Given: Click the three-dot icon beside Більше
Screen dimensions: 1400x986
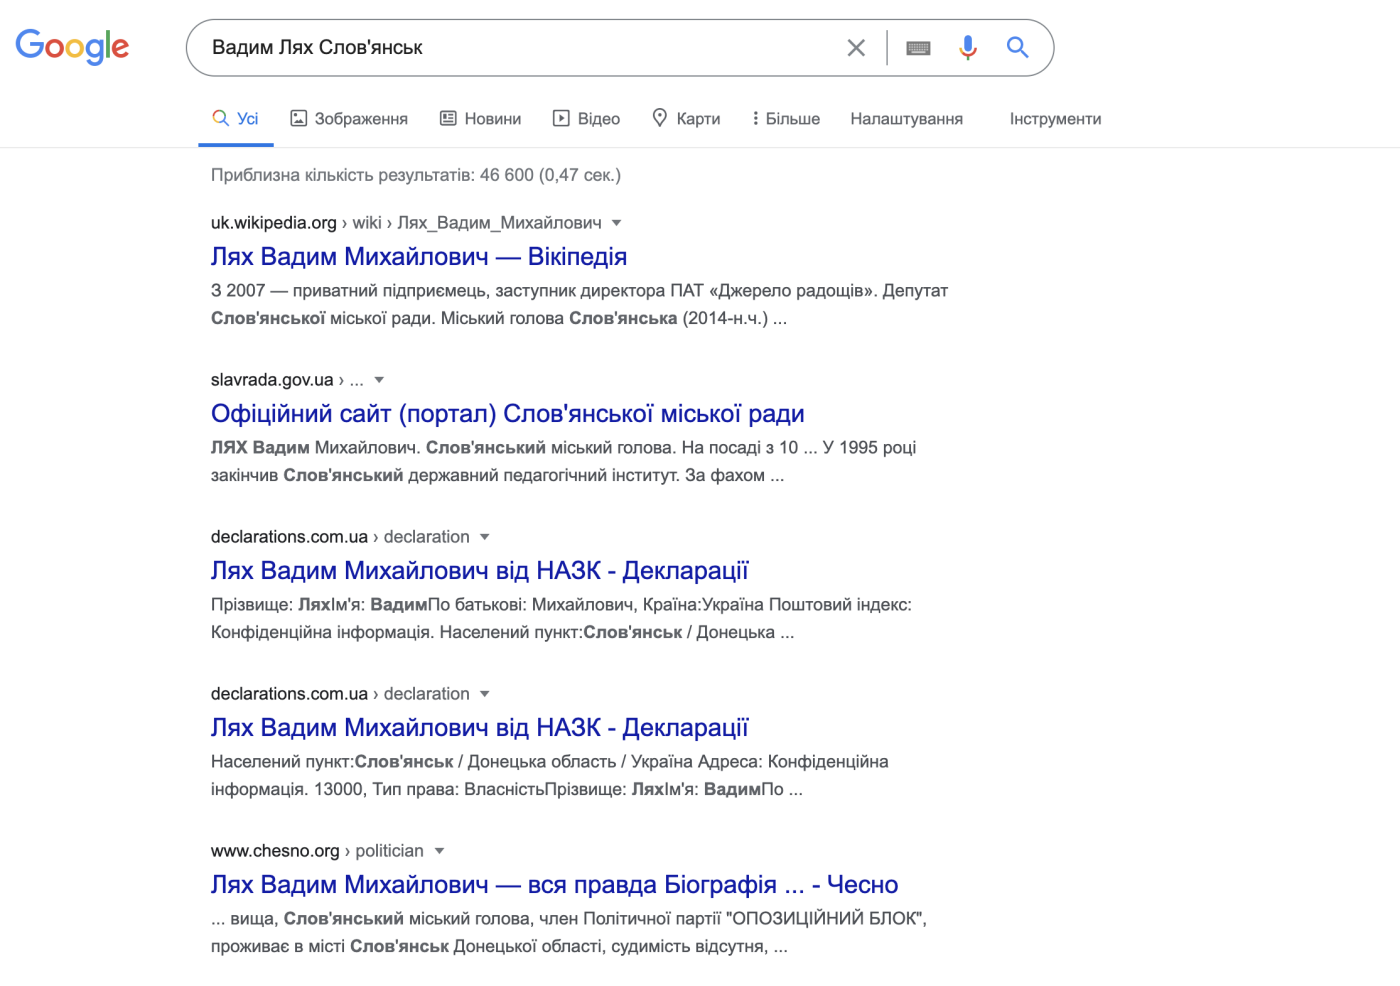Looking at the screenshot, I should (755, 118).
